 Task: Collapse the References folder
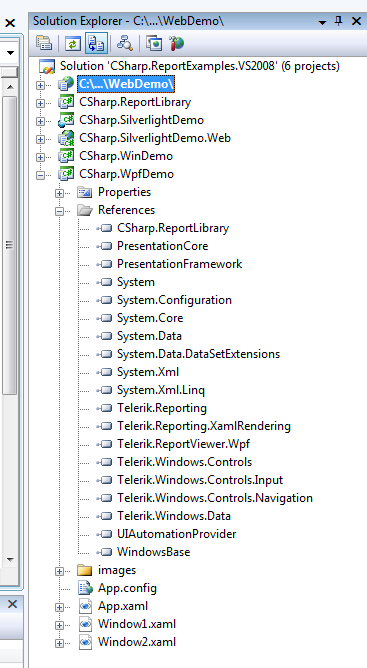pyautogui.click(x=59, y=211)
